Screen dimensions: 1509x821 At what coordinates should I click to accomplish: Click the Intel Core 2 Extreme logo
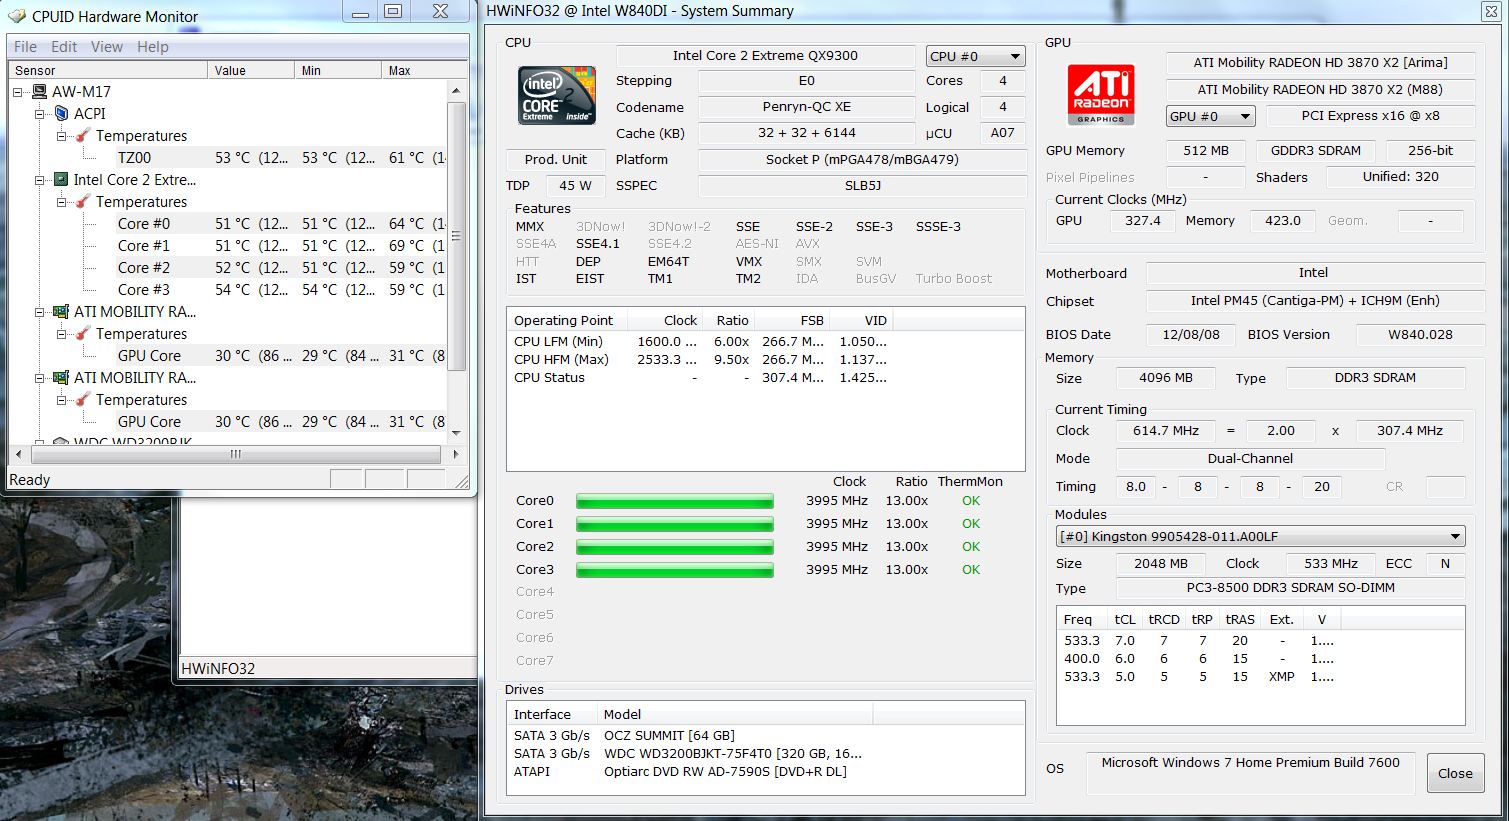(557, 95)
